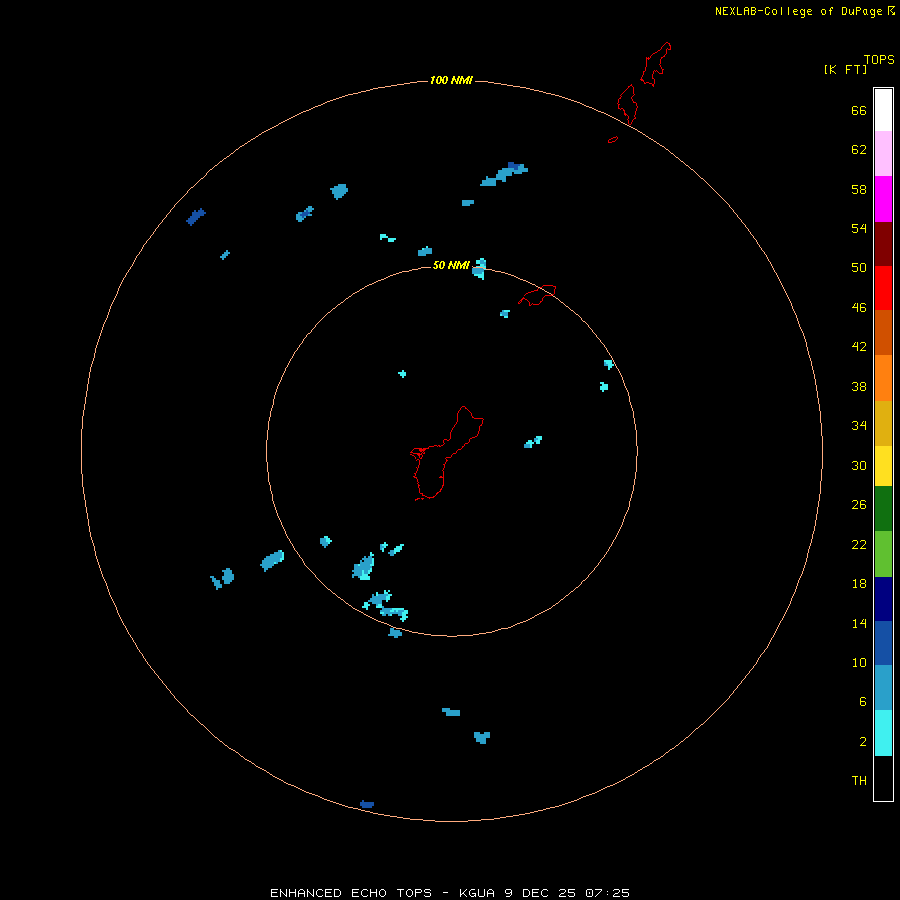
Task: Click the navy blue legend swatch
Action: tap(883, 599)
